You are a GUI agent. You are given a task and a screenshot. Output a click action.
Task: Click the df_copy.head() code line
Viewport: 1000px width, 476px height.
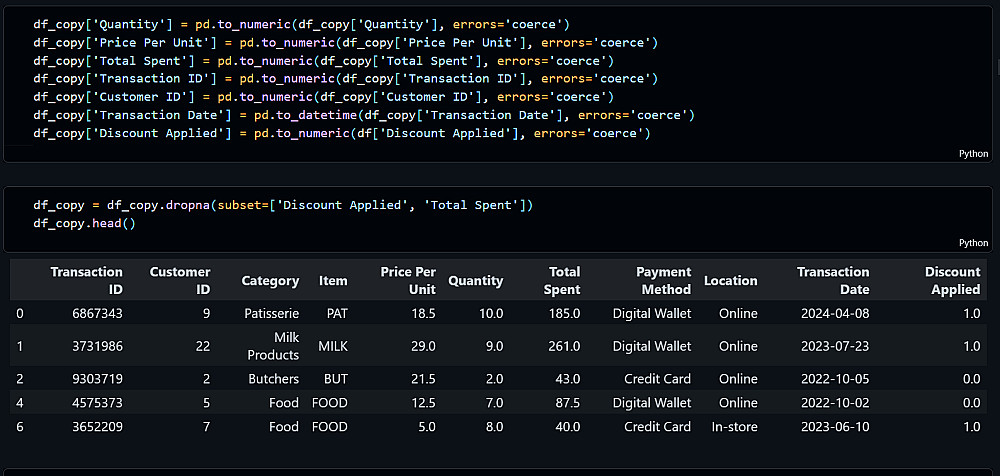tap(84, 223)
